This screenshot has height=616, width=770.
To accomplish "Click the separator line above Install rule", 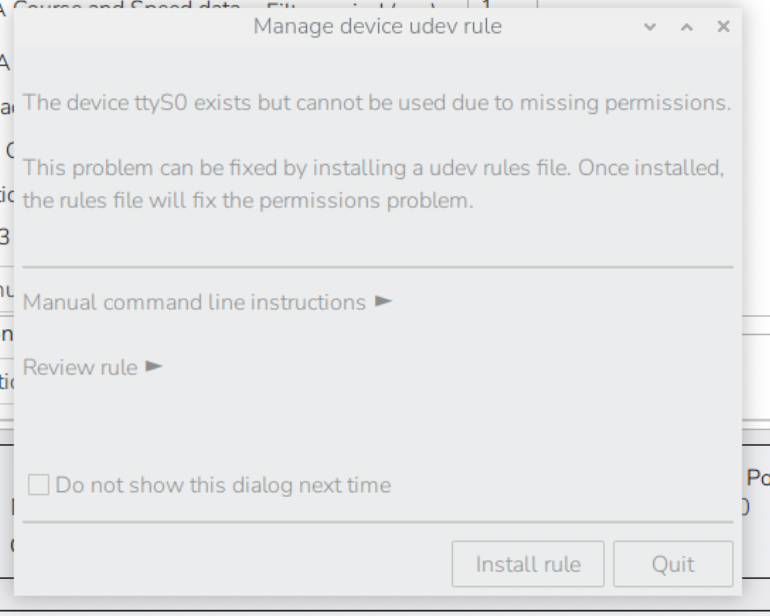I will (377, 521).
